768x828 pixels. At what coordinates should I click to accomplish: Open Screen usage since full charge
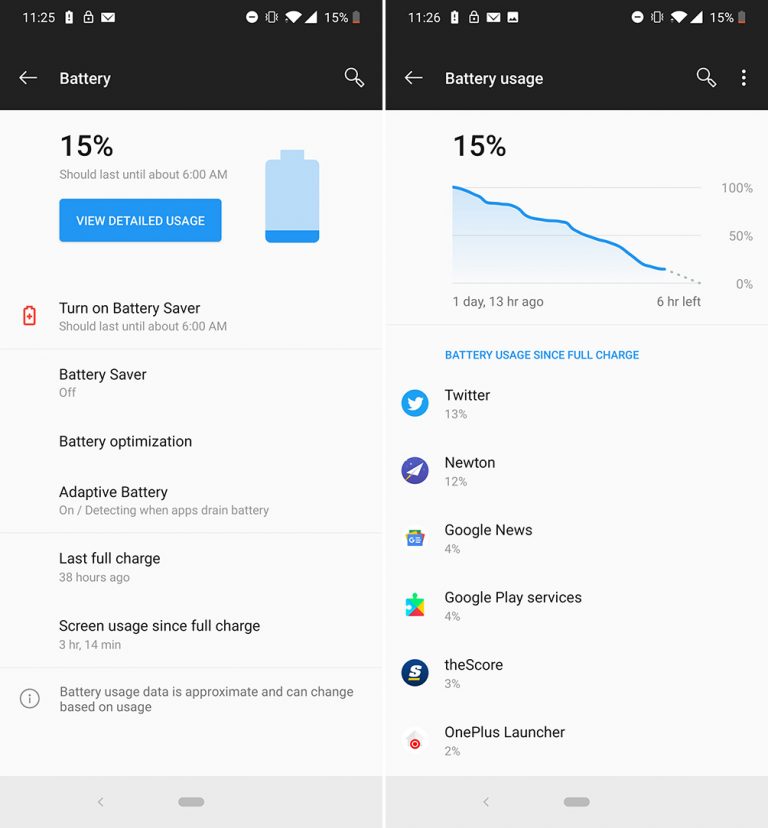coord(191,634)
